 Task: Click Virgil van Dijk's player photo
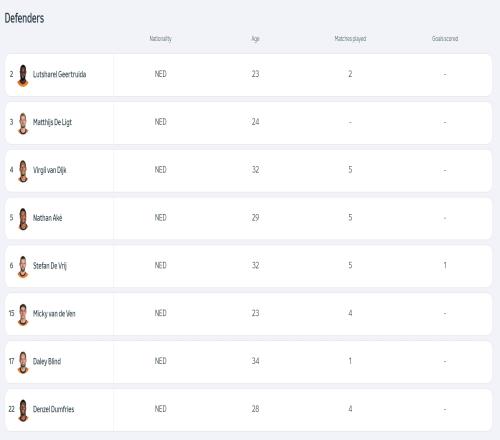[x=23, y=171]
